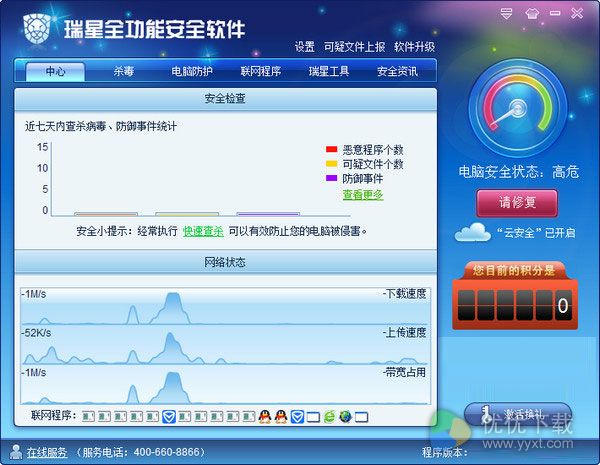Image resolution: width=600 pixels, height=465 pixels.
Task: Click the 带宽占用 graph label
Action: [406, 372]
